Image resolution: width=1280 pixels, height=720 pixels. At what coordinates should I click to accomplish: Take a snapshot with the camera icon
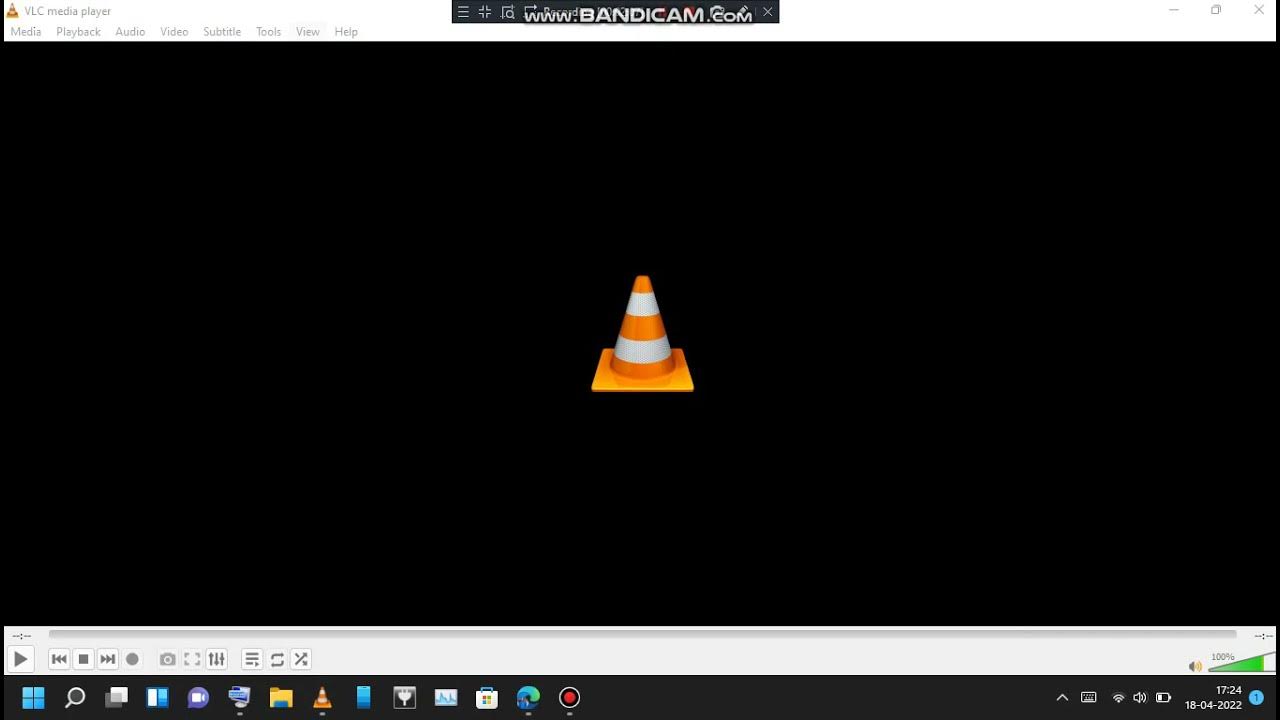168,659
